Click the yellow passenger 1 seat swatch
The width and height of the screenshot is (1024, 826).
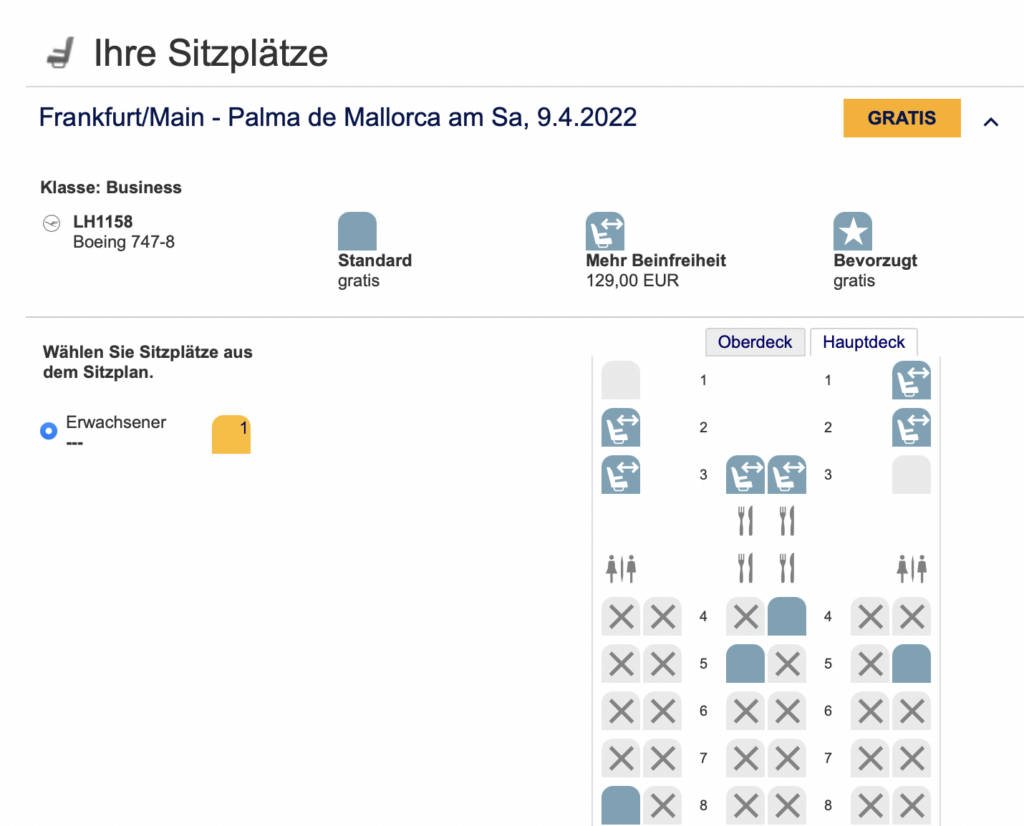click(x=231, y=435)
